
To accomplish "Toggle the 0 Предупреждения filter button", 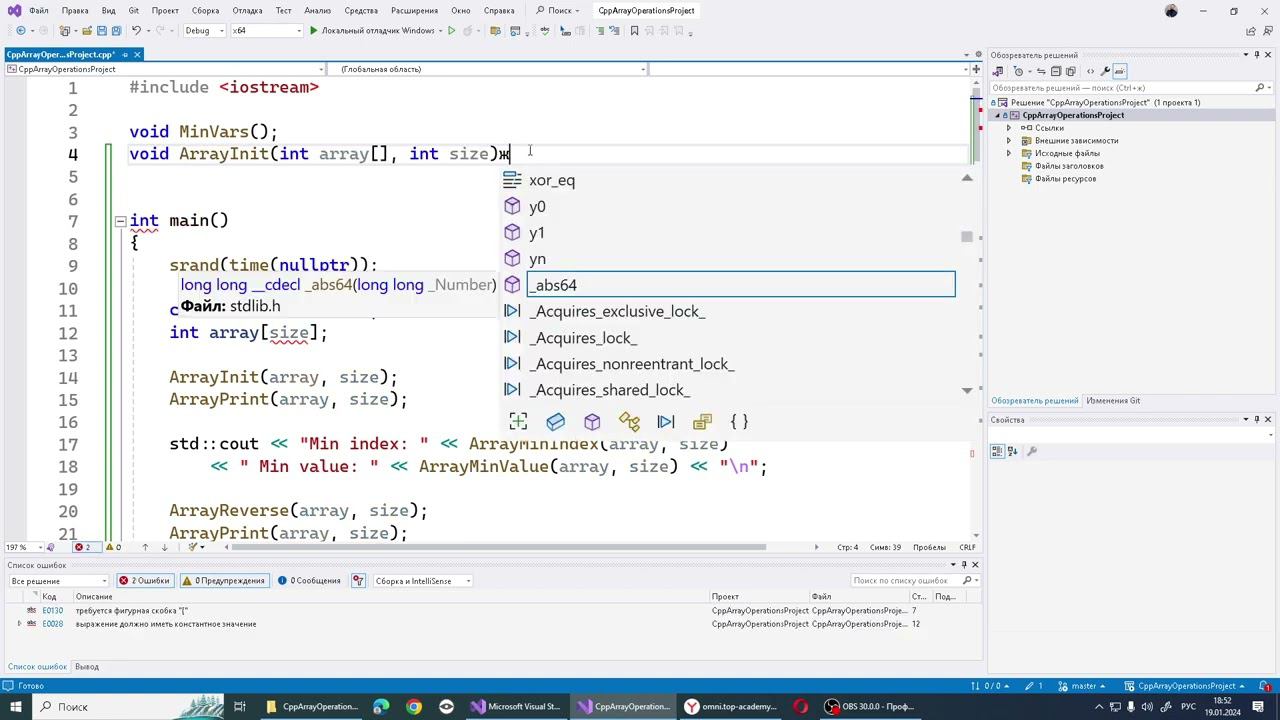I will (224, 581).
